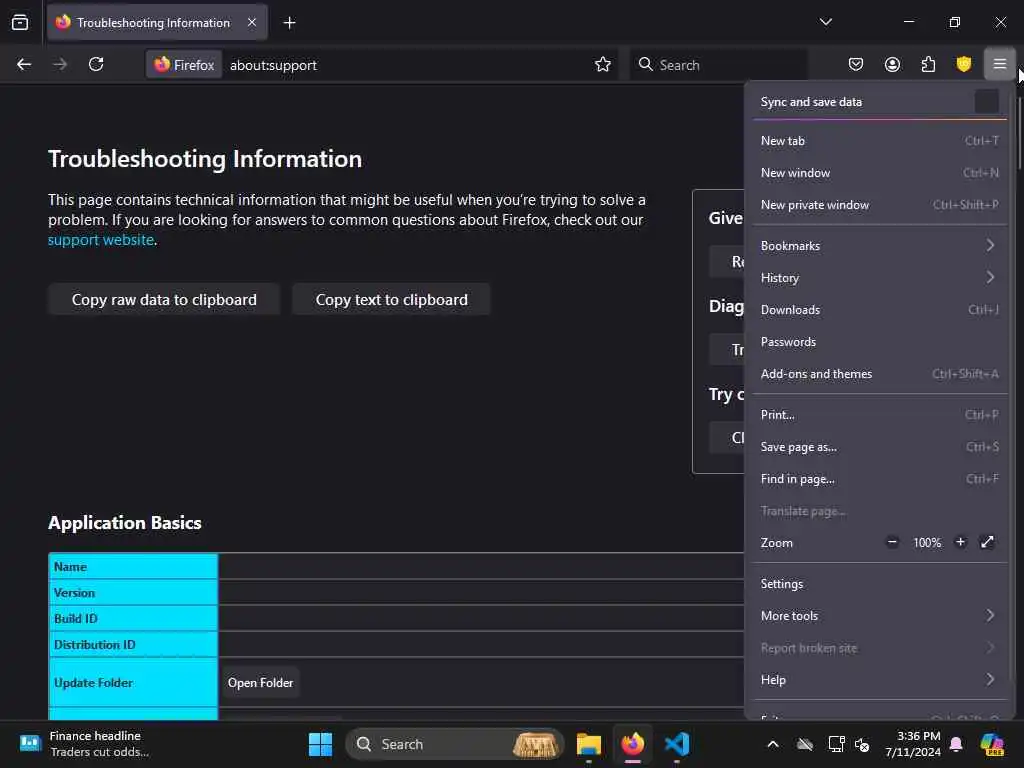
Task: Click the Update Folder row header
Action: click(x=133, y=682)
